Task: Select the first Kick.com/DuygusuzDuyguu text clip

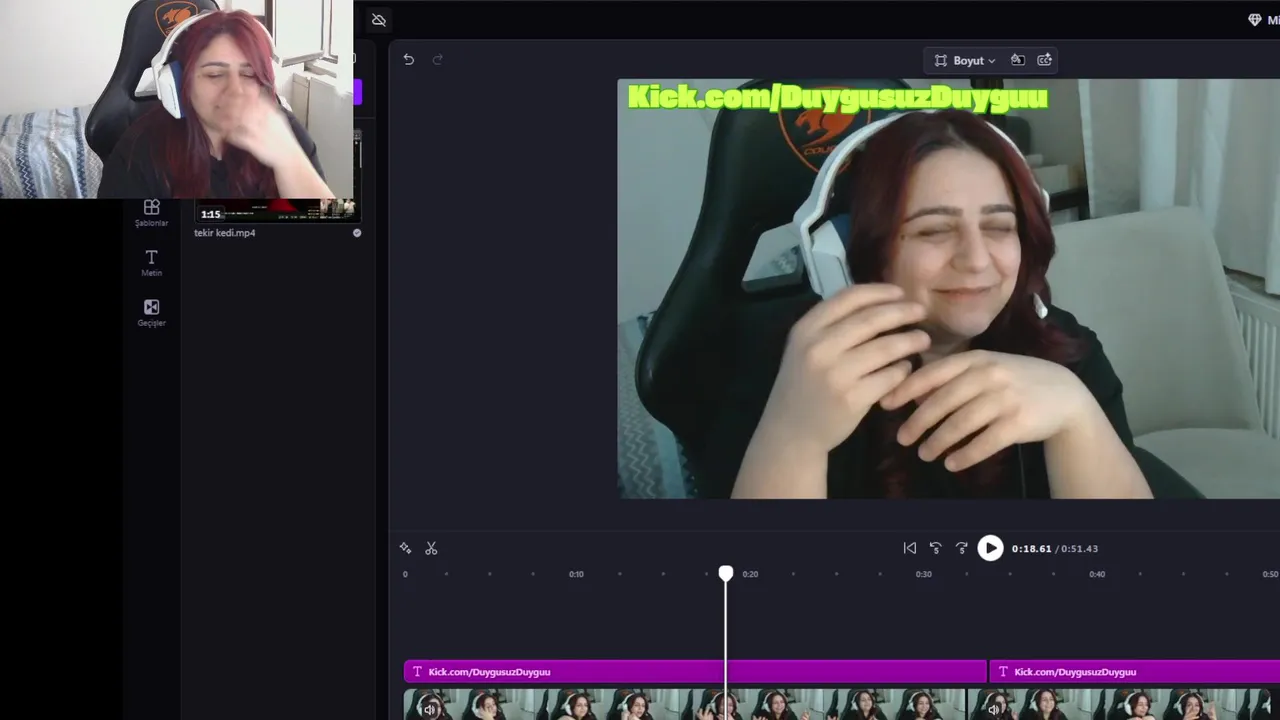Action: click(695, 672)
